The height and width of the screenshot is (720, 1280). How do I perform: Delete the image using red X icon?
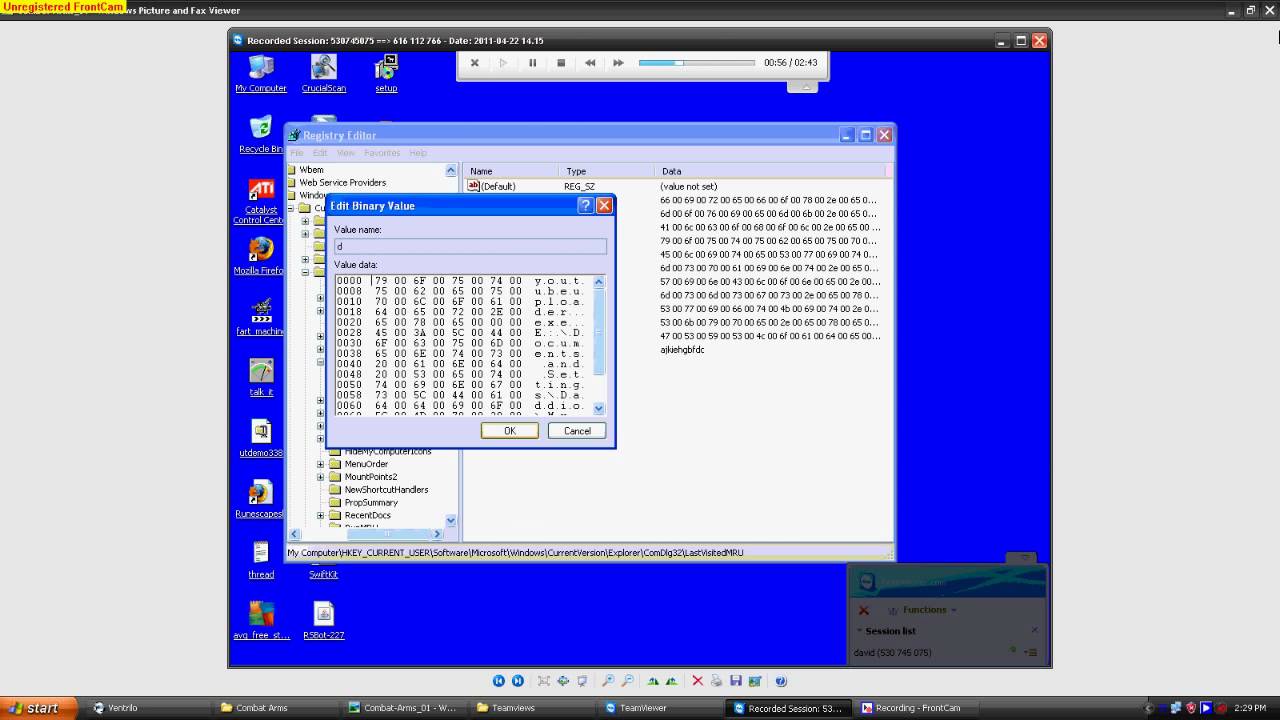[x=698, y=681]
